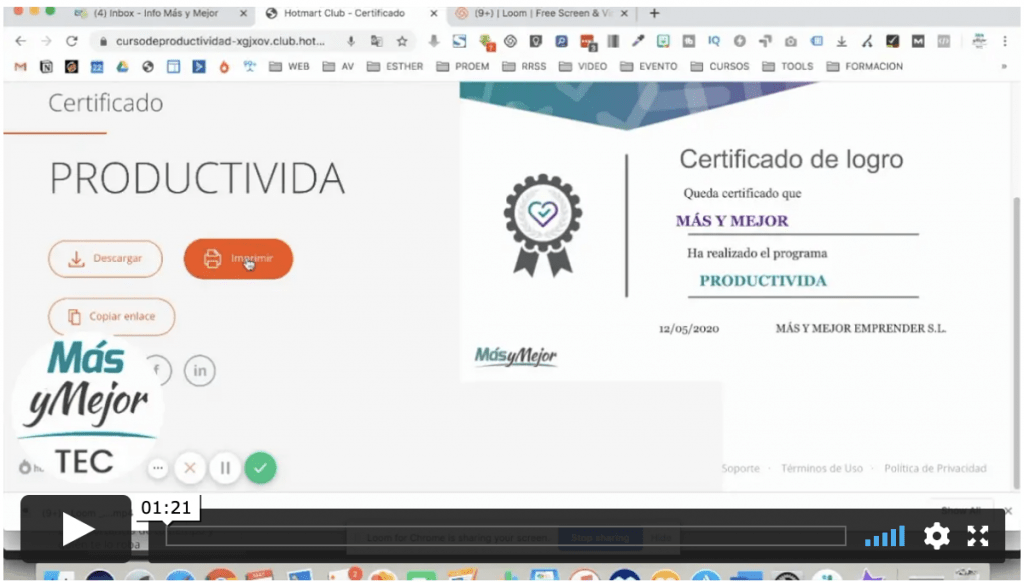Viewport: 1024px width, 582px height.
Task: Bookmark this page with star icon
Action: click(402, 41)
